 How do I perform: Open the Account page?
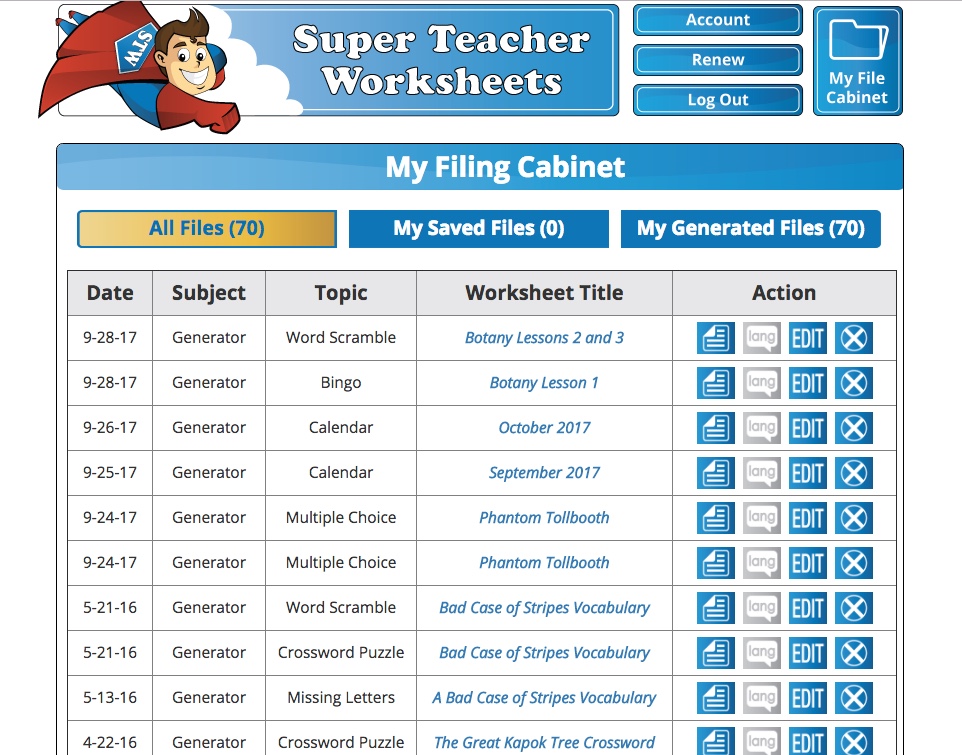[x=717, y=20]
